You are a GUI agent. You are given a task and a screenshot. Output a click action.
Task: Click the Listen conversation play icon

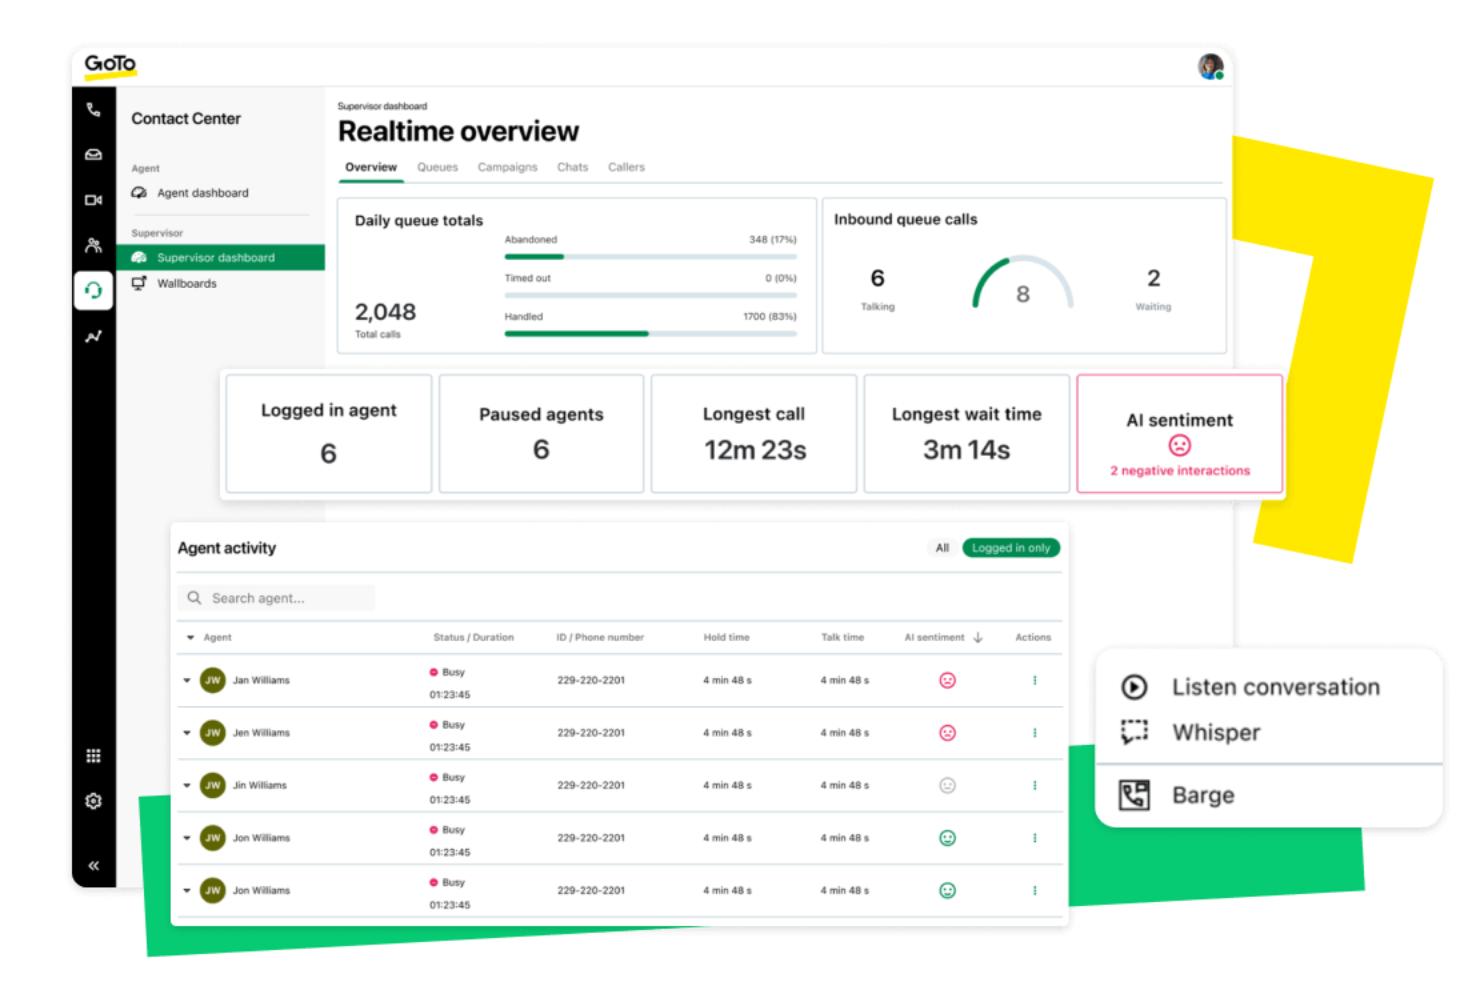click(1134, 687)
